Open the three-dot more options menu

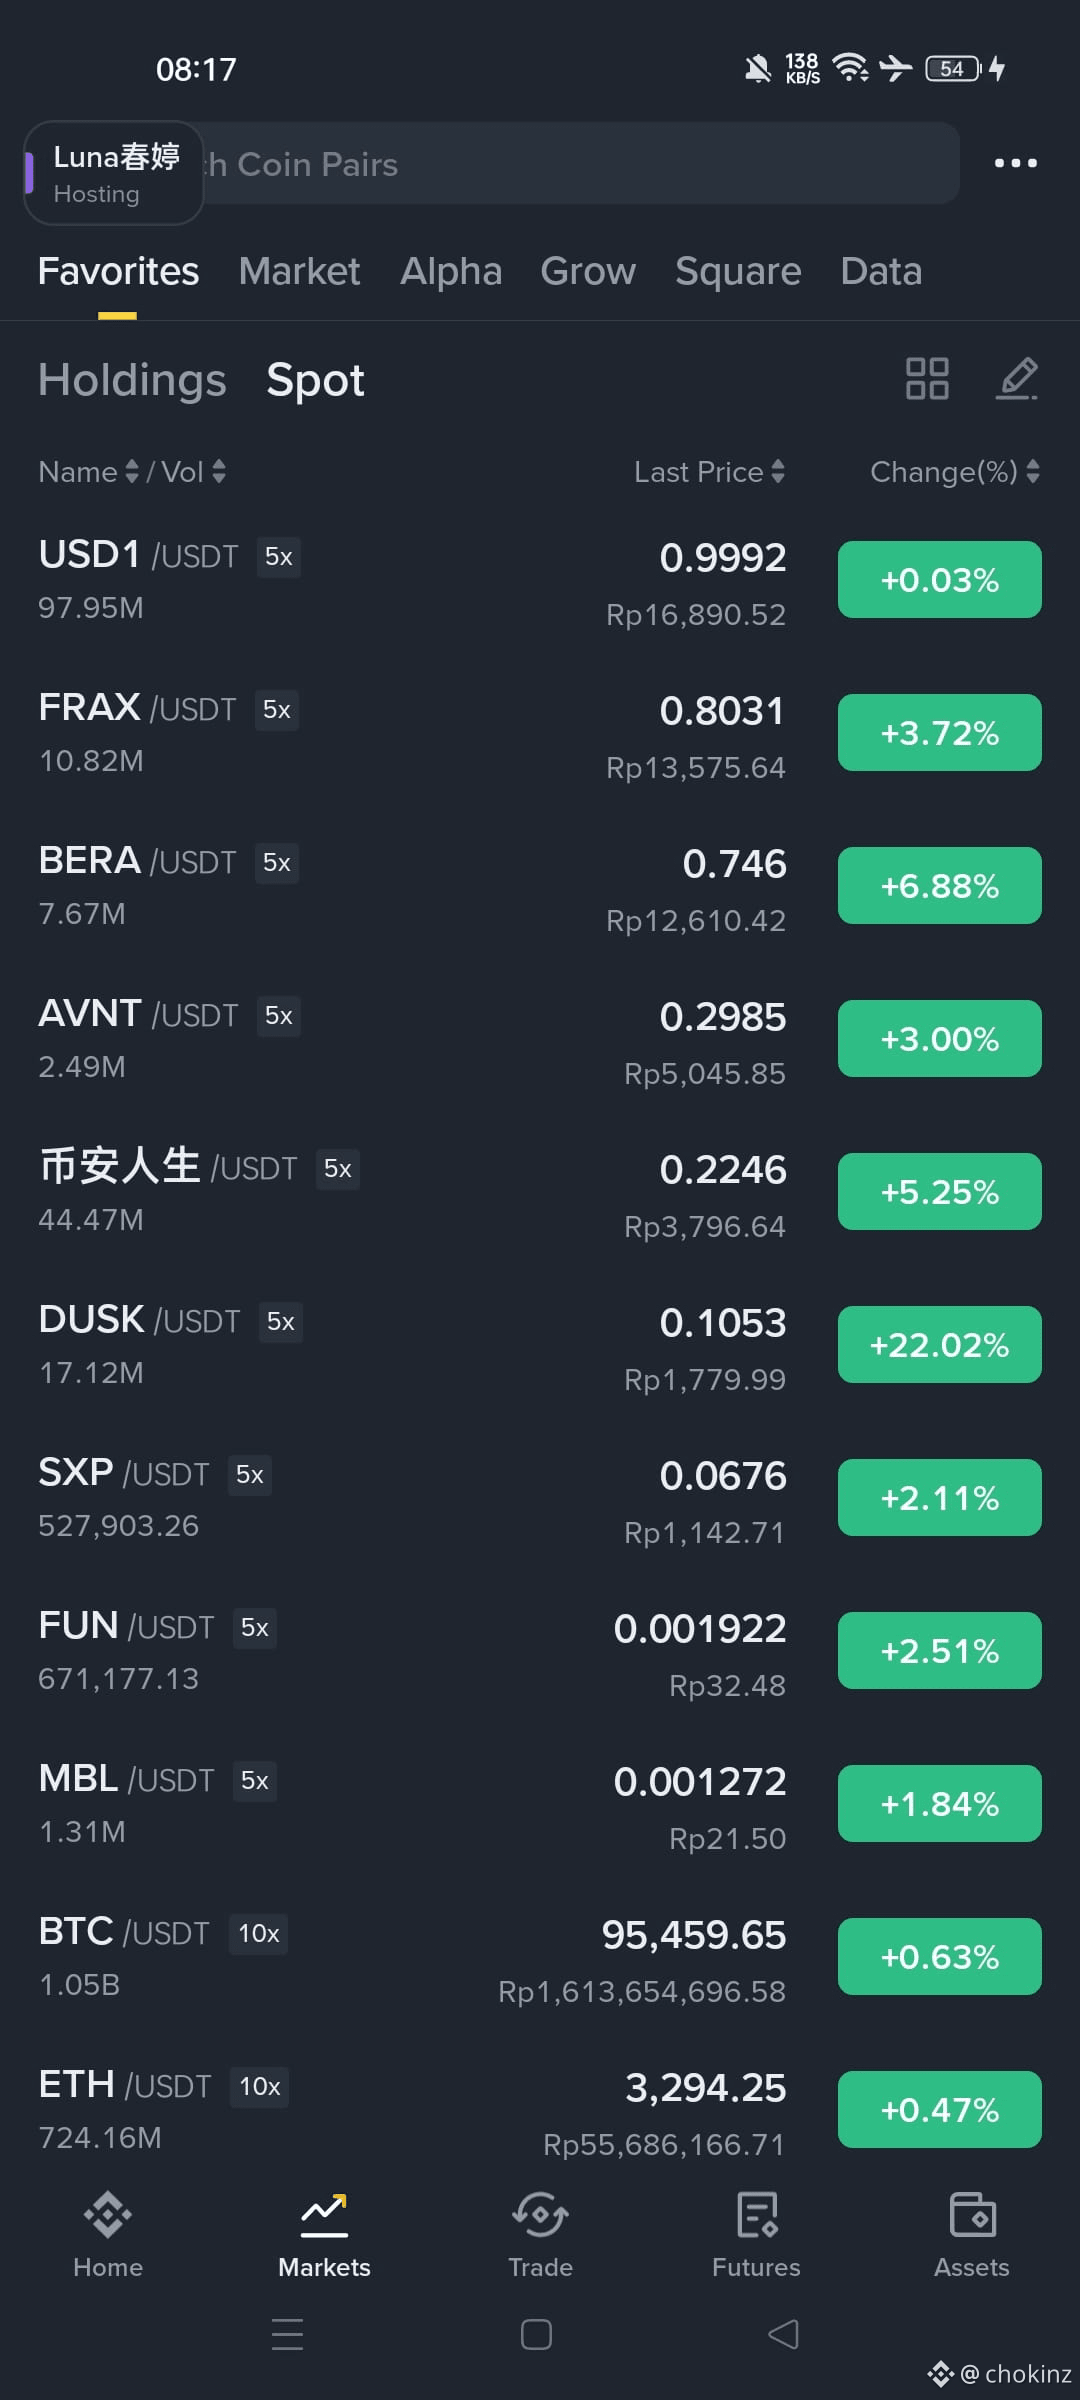click(x=1015, y=163)
